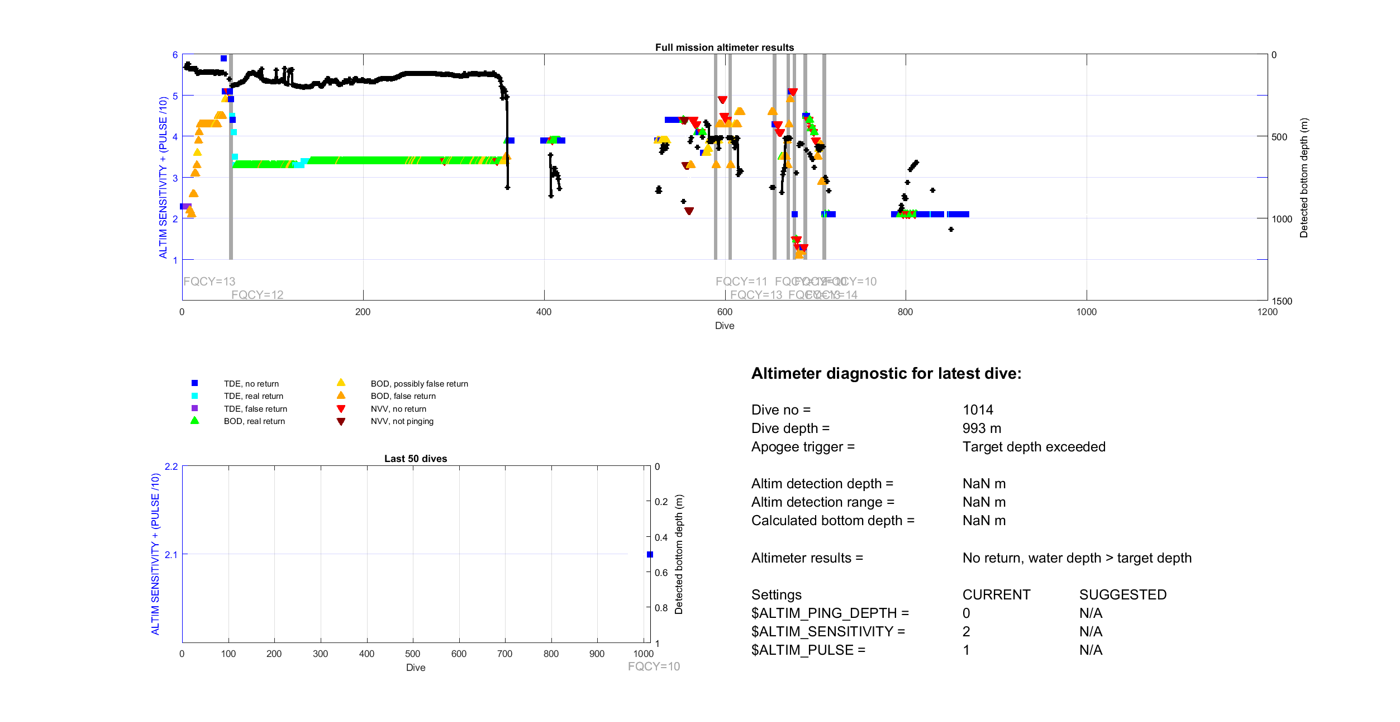Screen dimensions: 1400x722
Task: Click the current value 2 for $ALTIM_SENSITIVITY
Action: coord(967,632)
